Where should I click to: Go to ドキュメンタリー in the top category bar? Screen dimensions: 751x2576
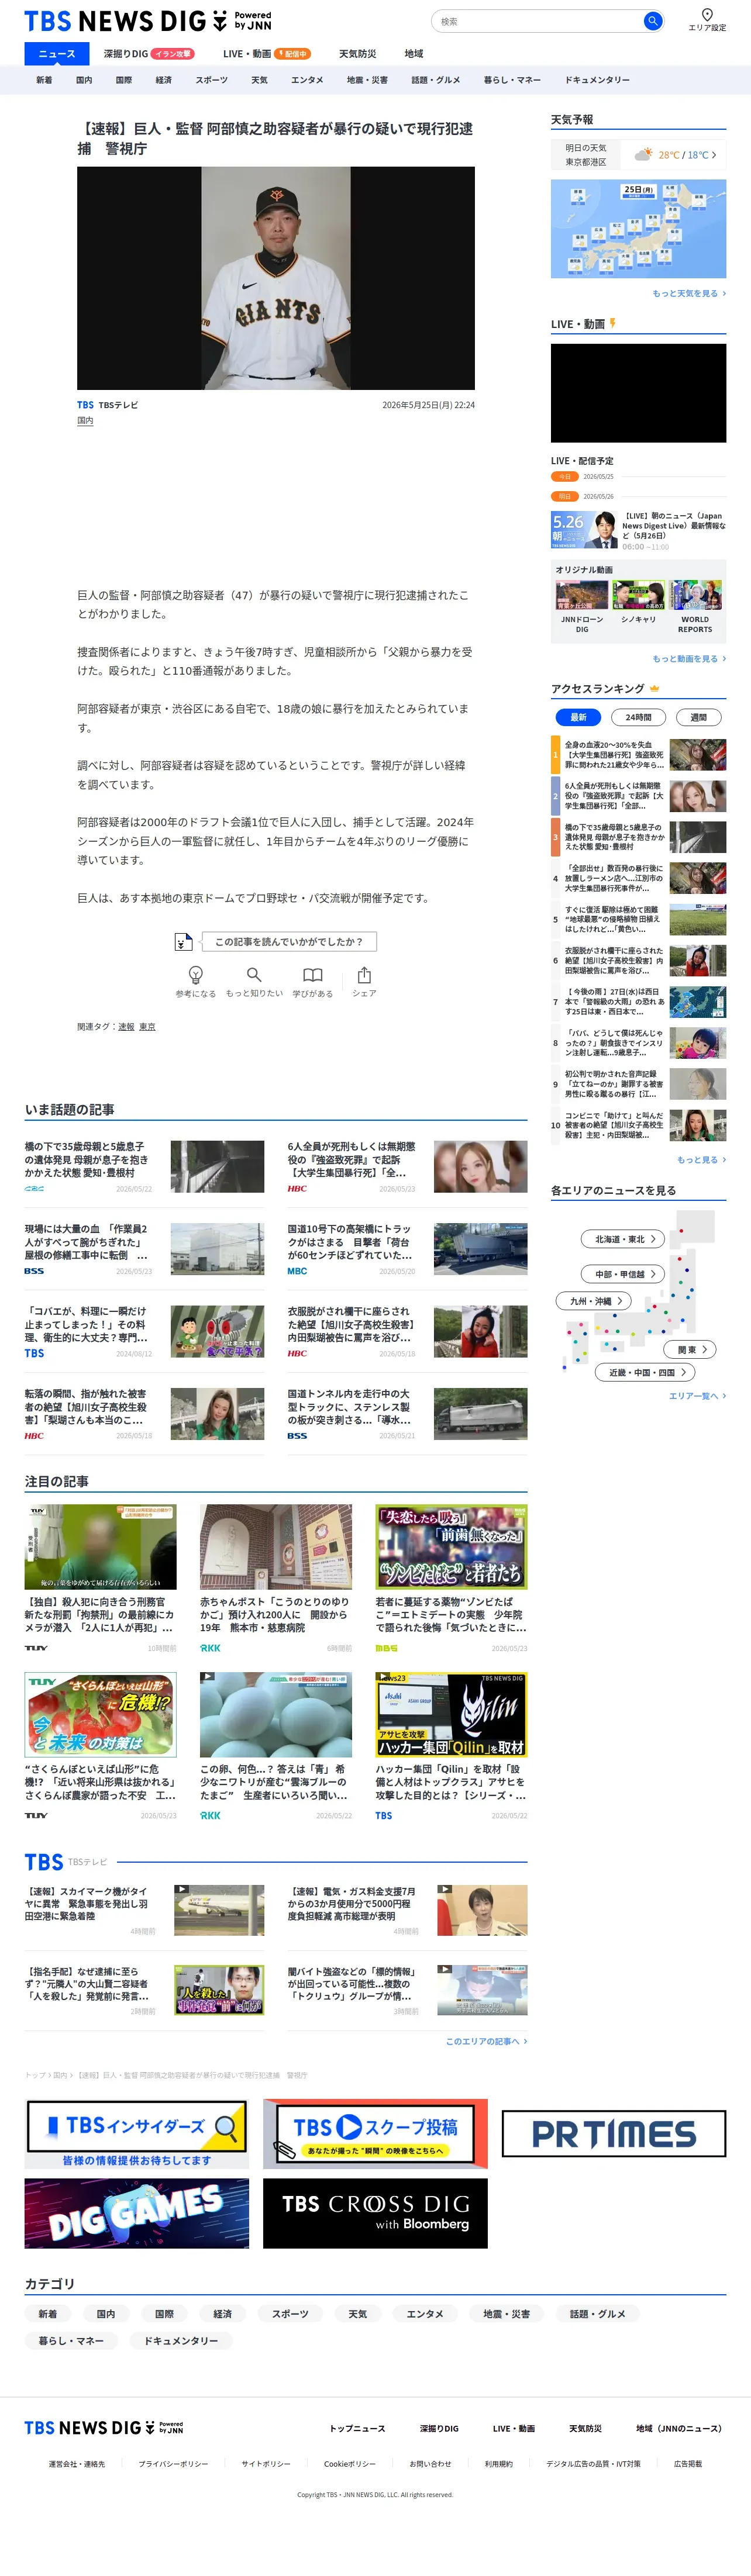pyautogui.click(x=597, y=80)
